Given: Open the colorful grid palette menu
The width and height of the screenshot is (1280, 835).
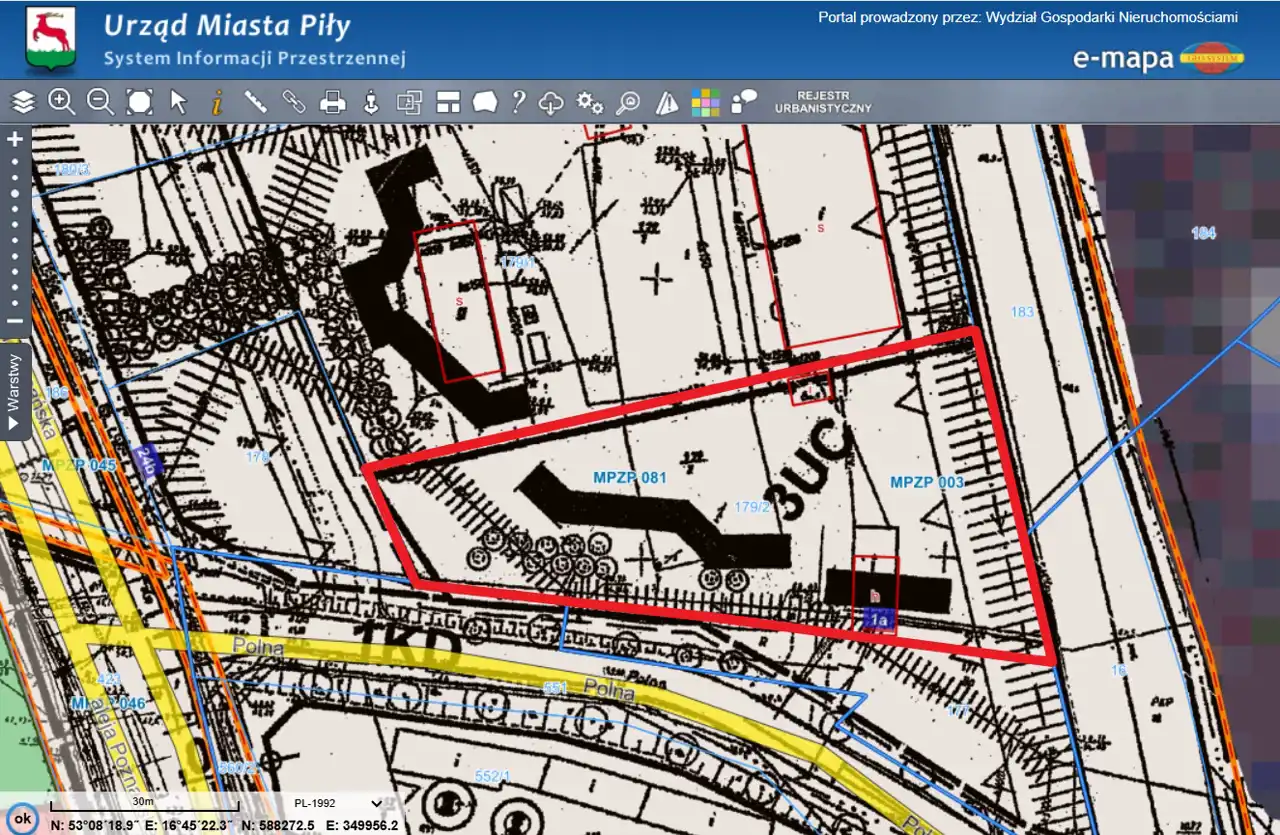Looking at the screenshot, I should coord(705,102).
